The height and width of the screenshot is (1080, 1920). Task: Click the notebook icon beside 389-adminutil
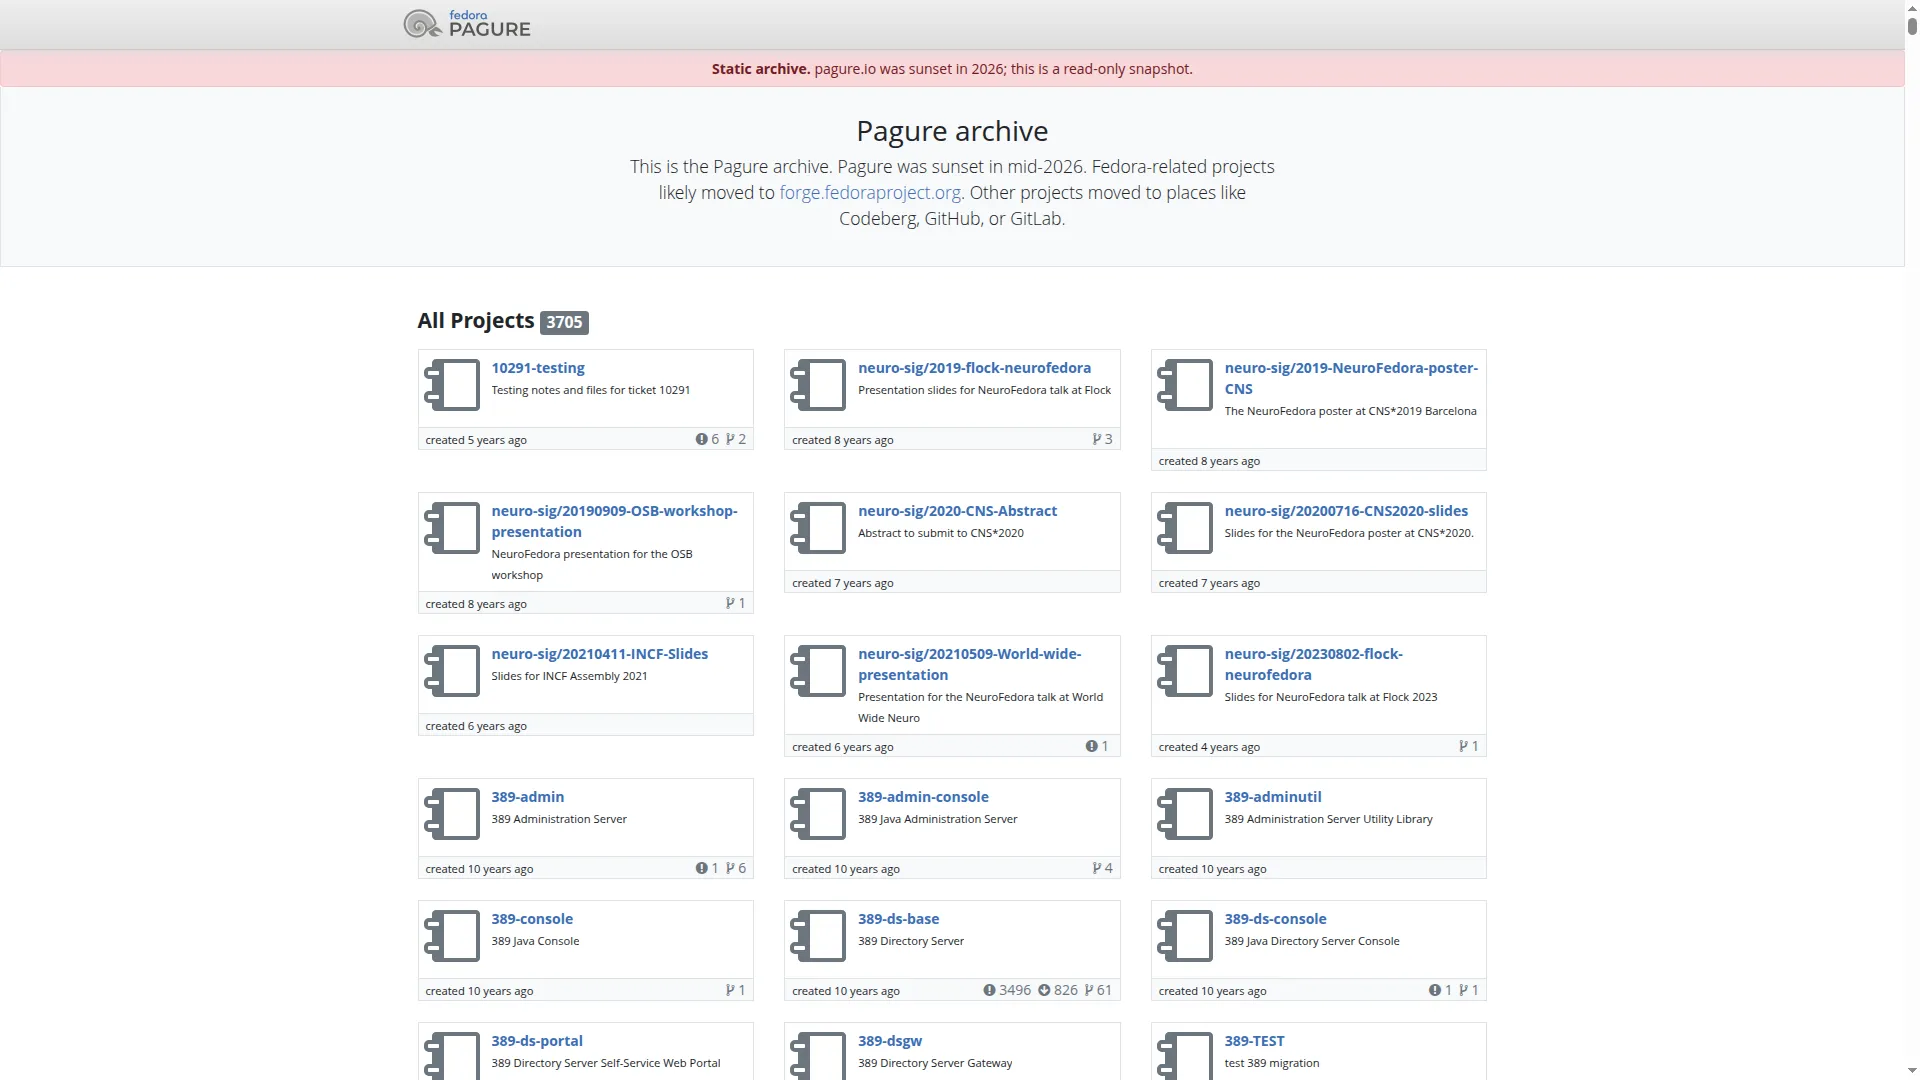[1185, 814]
